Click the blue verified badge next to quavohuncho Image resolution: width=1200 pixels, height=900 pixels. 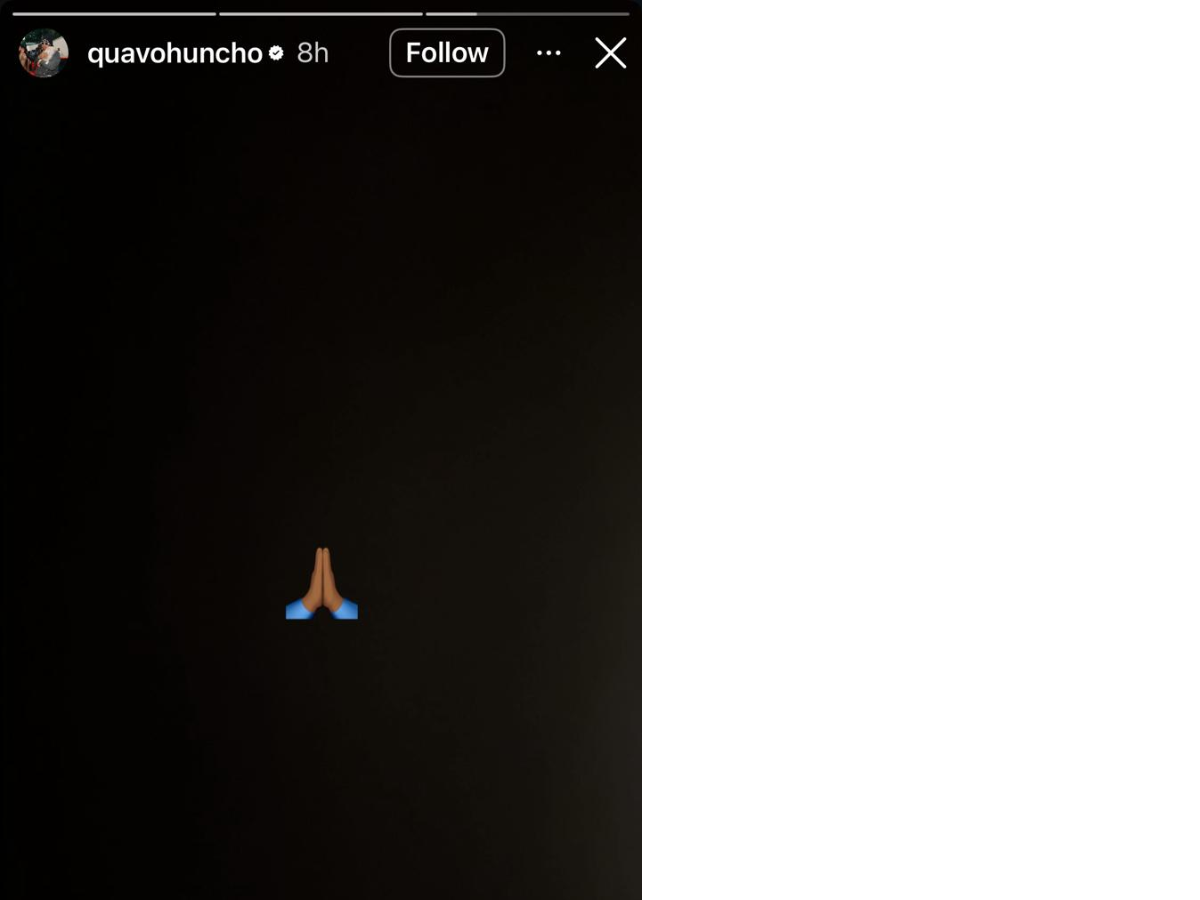pyautogui.click(x=276, y=53)
